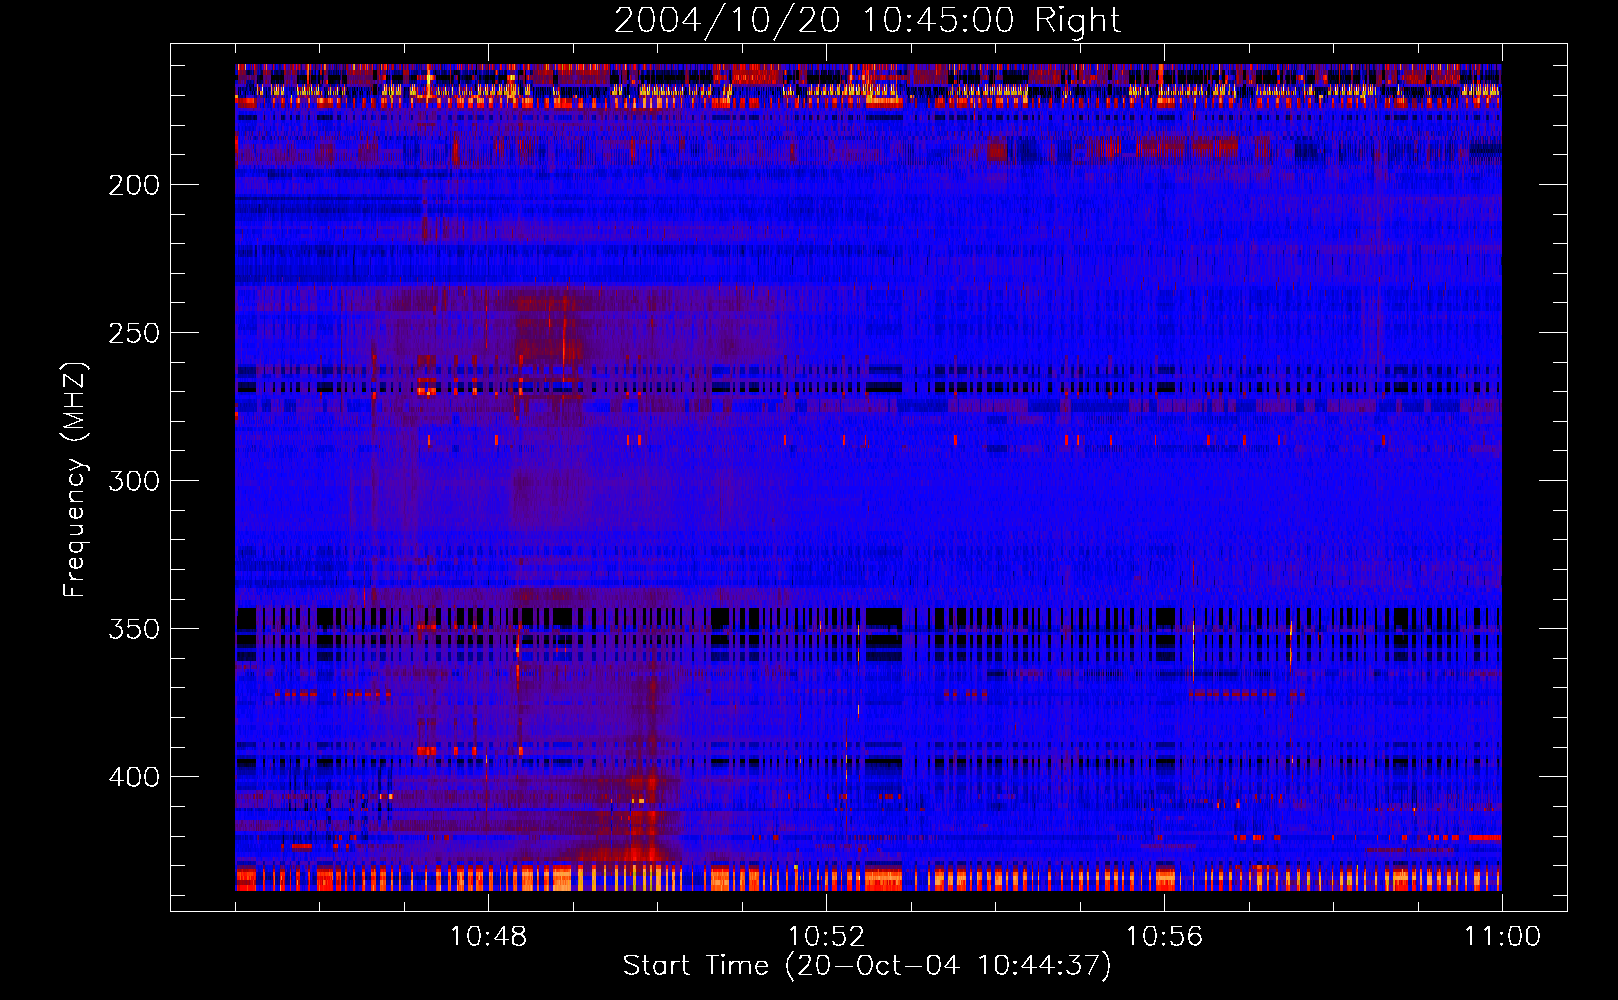This screenshot has height=1000, width=1618.
Task: Click the 11:00 time tick label
Action: coord(1502,937)
